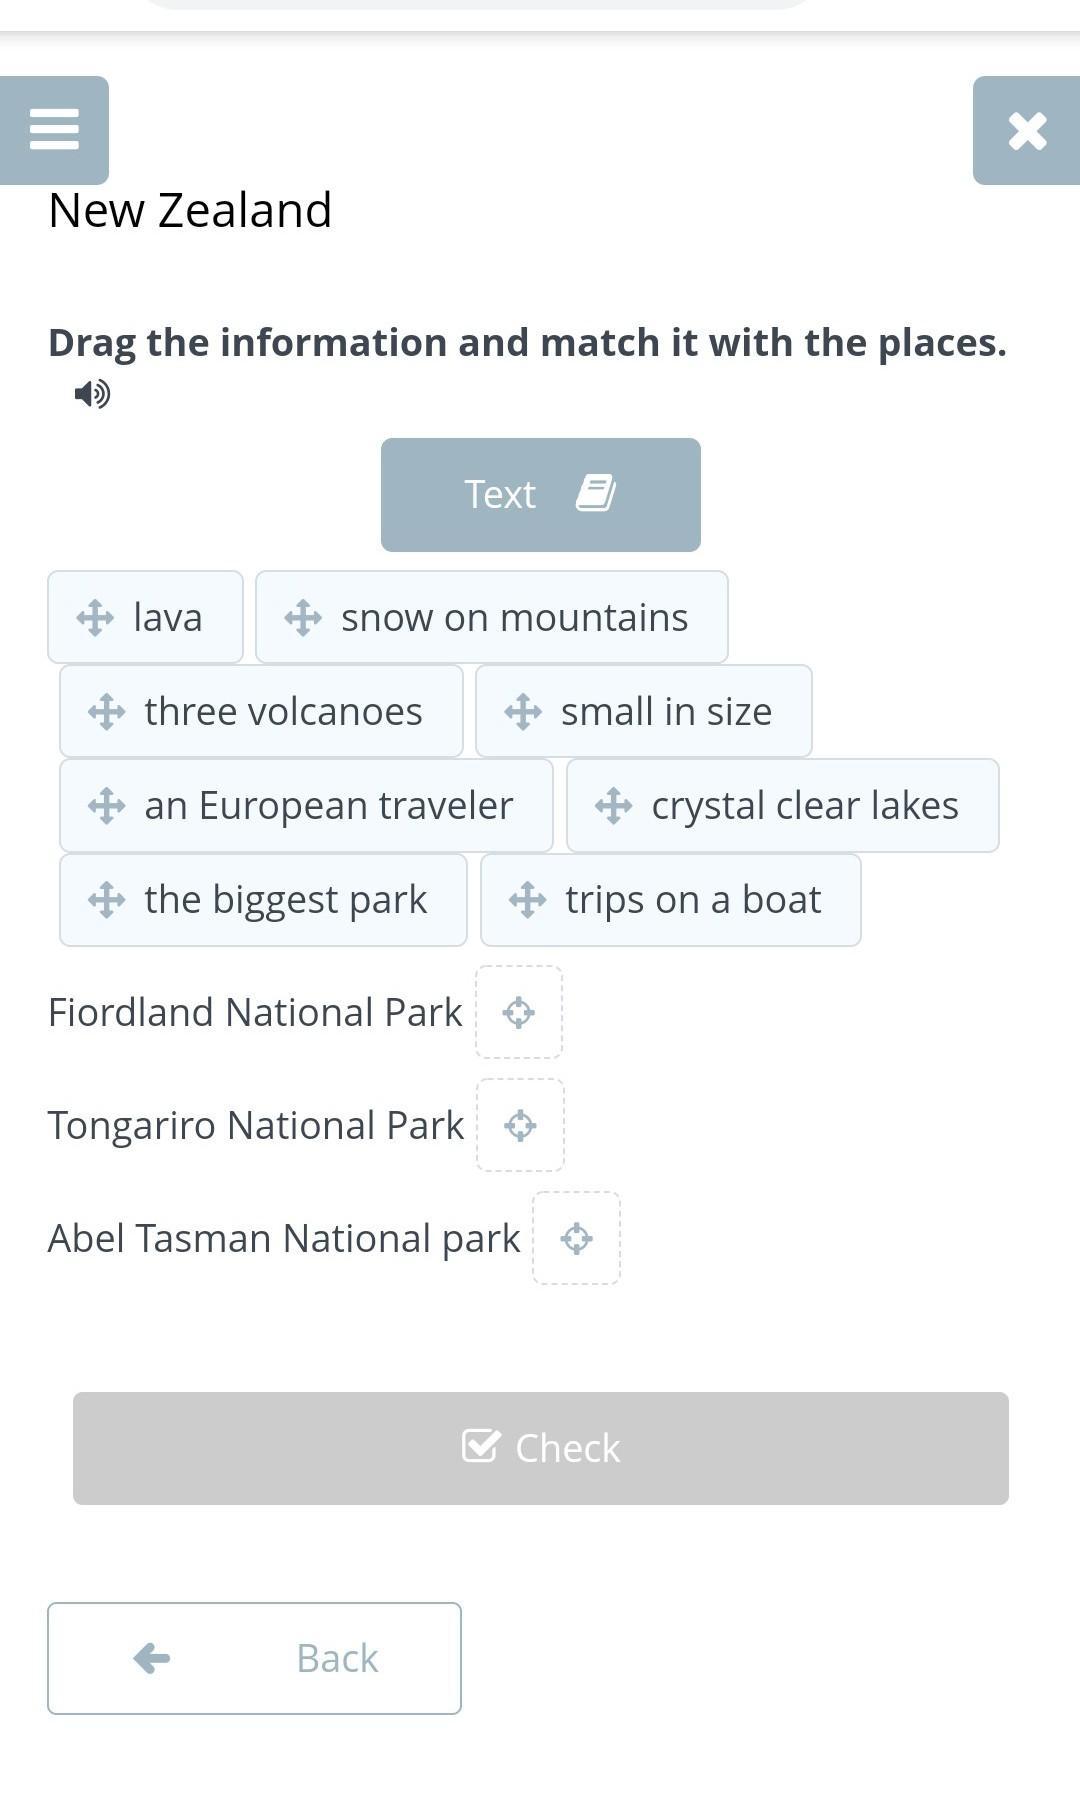The width and height of the screenshot is (1080, 1810).
Task: Close the exercise with the X icon
Action: coord(1027,130)
